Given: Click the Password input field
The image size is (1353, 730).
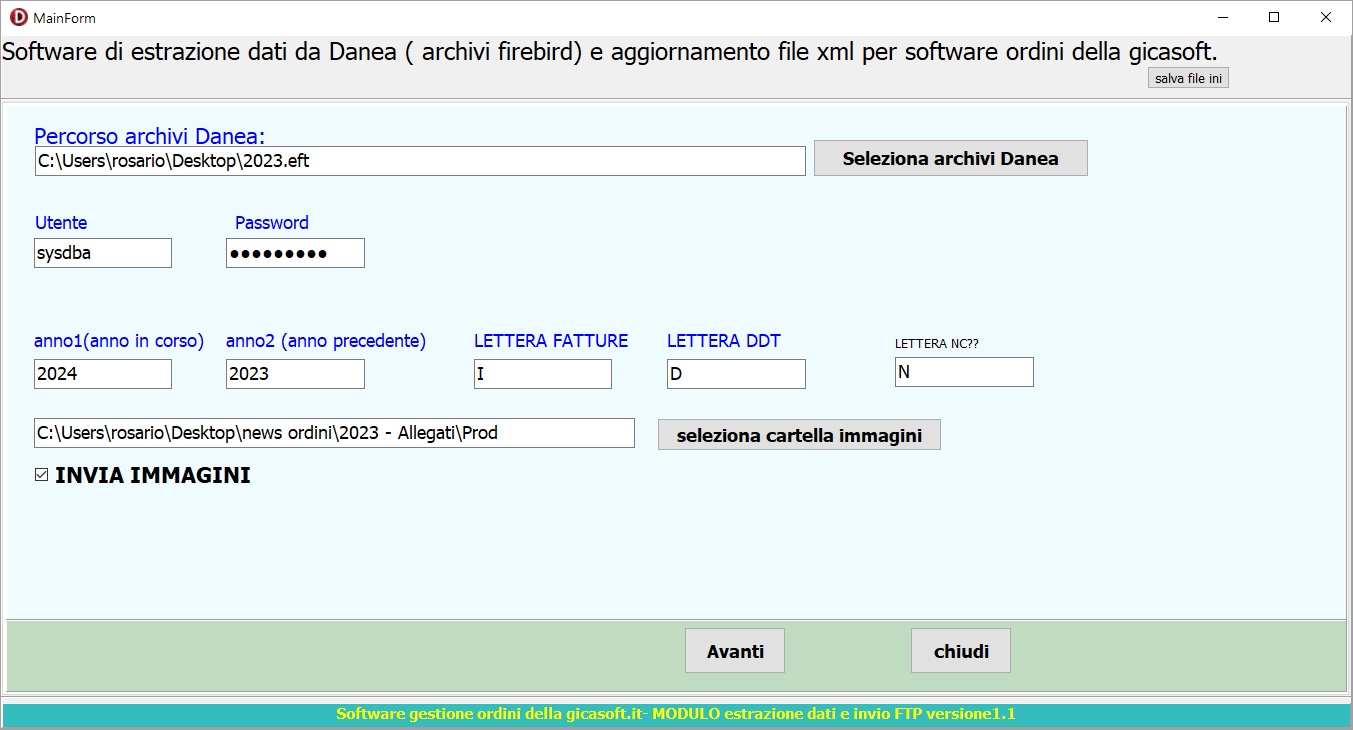Looking at the screenshot, I should [295, 253].
